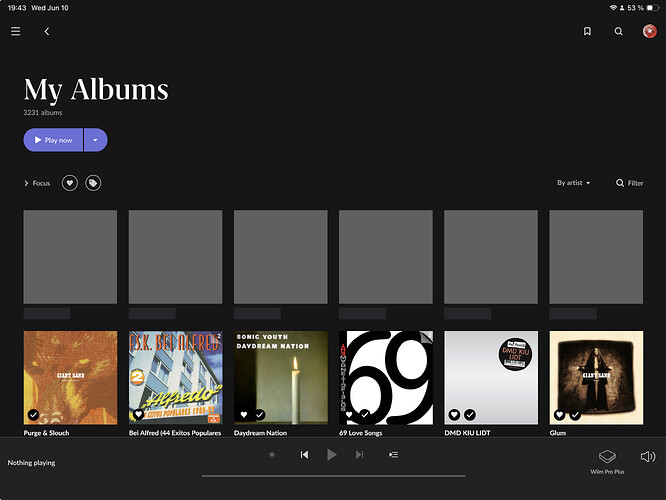Toggle the heart on Bei Alfred cover

[x=138, y=414]
